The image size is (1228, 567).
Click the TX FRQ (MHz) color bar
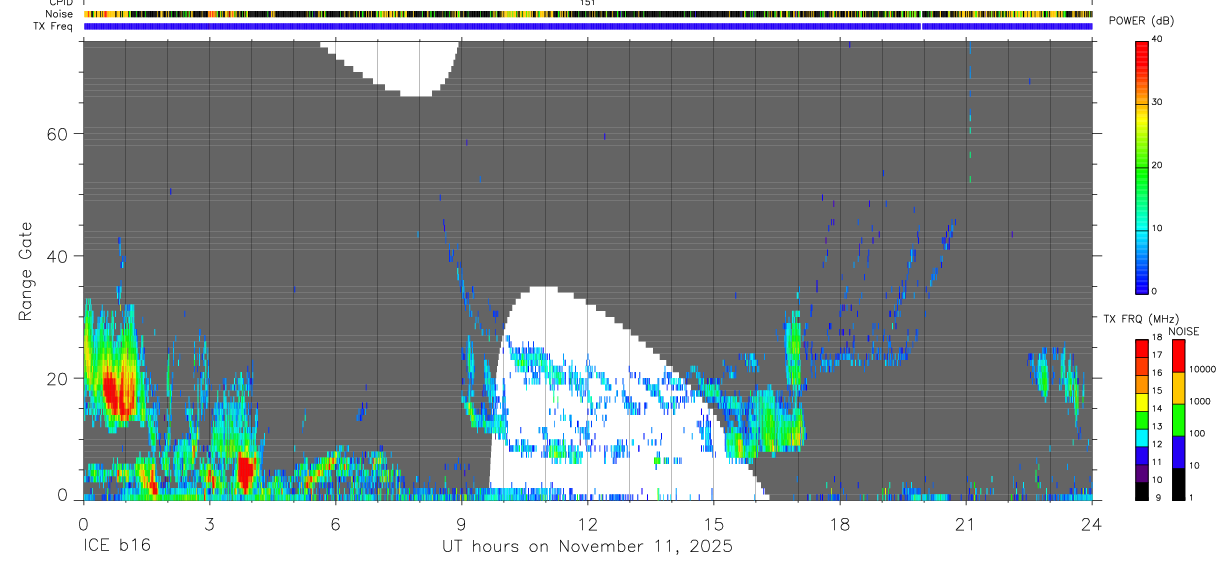coord(1141,420)
